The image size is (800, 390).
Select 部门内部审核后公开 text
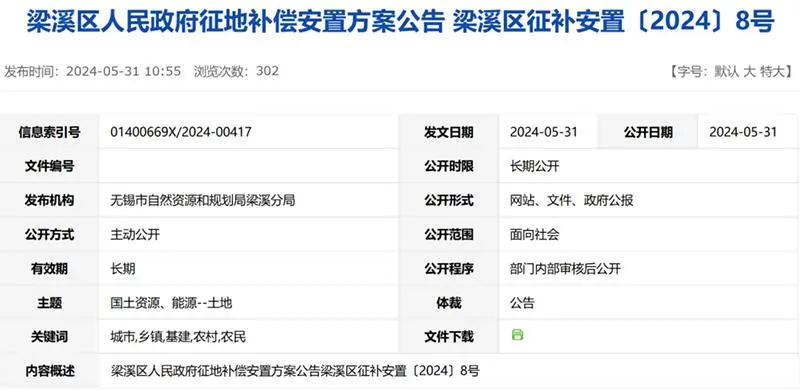(x=565, y=269)
